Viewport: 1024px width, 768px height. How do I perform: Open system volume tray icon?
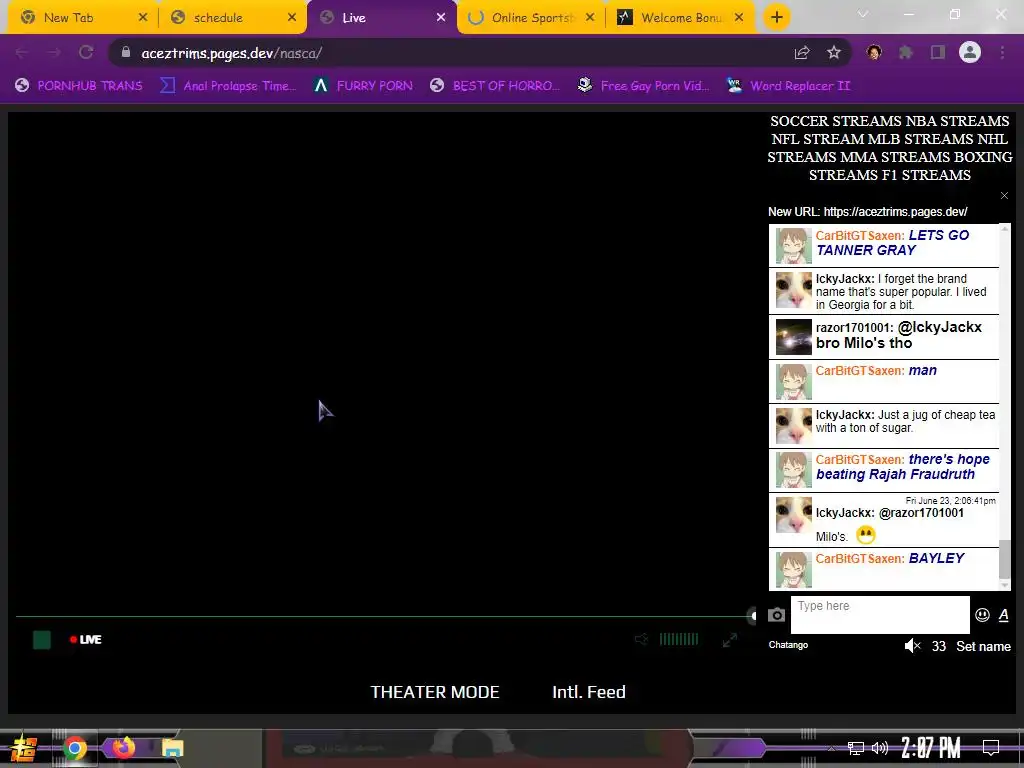880,748
